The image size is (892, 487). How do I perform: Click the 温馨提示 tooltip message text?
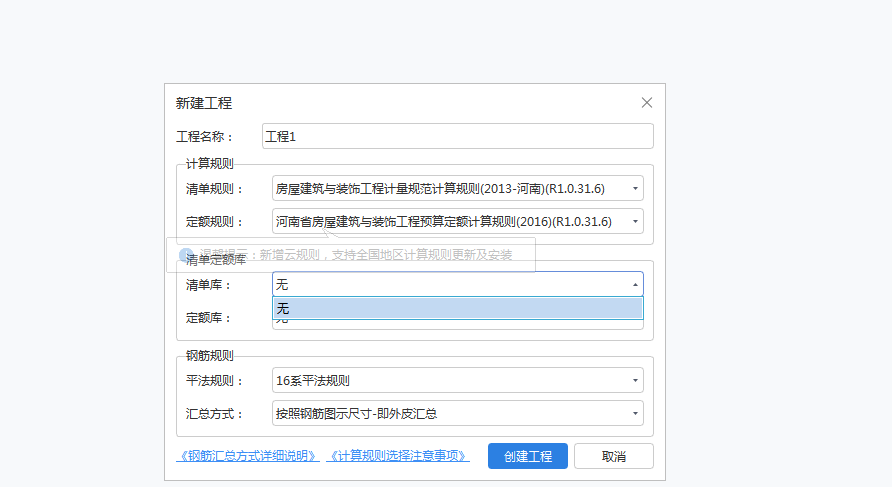(385, 255)
